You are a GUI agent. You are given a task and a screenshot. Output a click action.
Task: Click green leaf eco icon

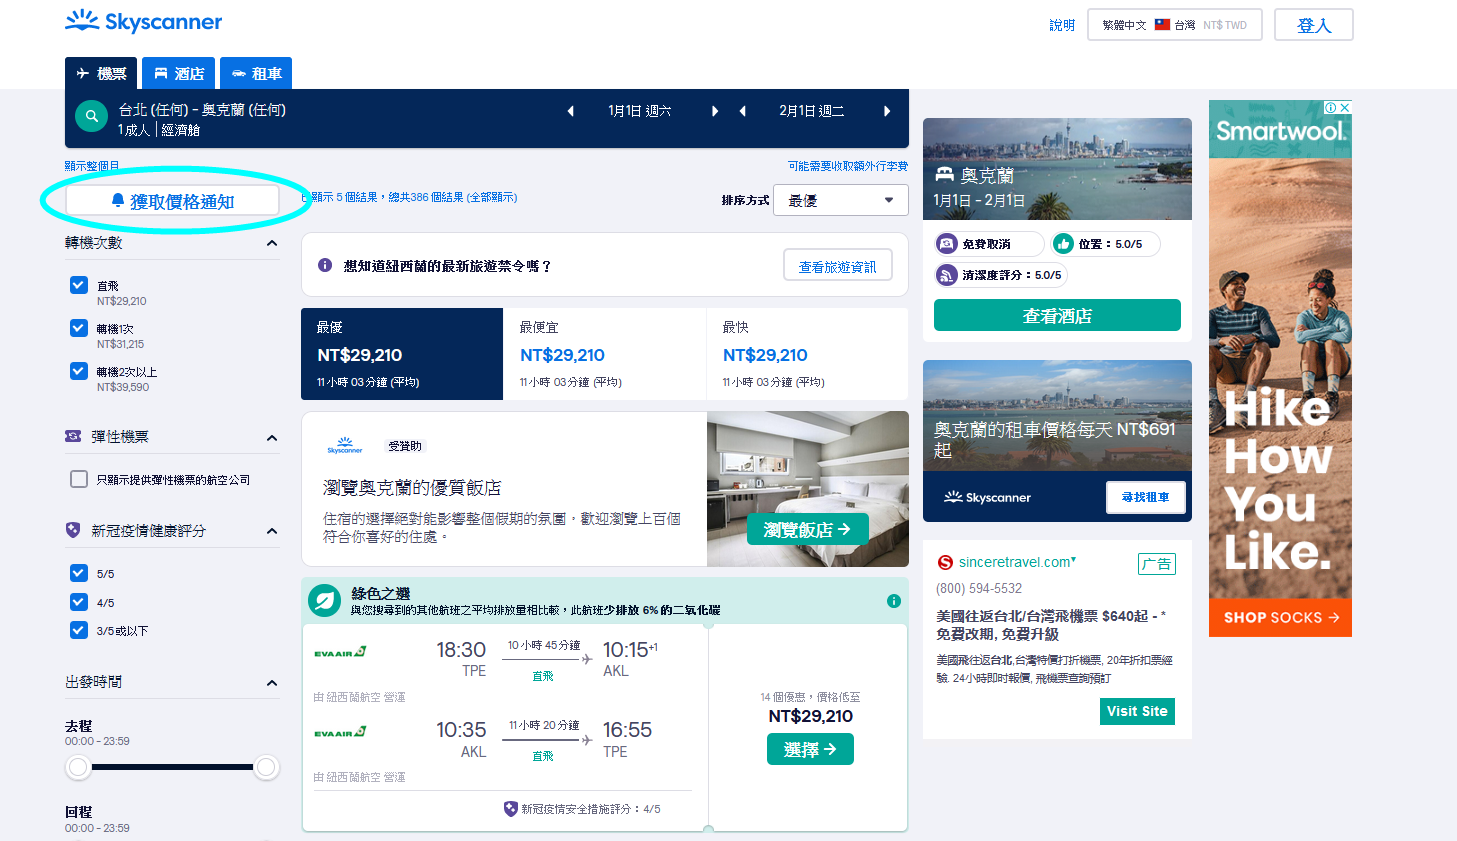[x=324, y=600]
